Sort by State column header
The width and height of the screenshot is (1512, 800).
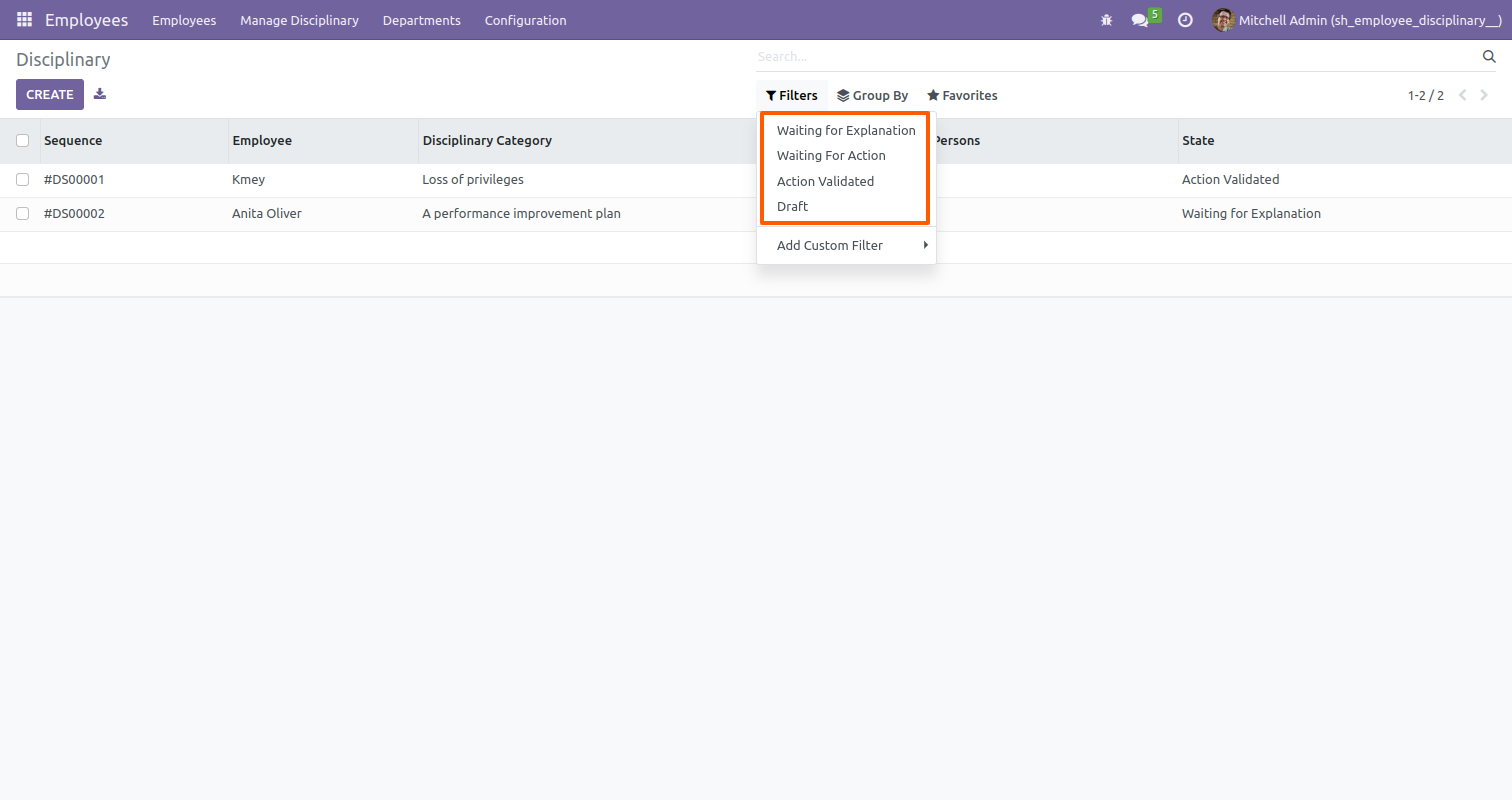click(1345, 141)
